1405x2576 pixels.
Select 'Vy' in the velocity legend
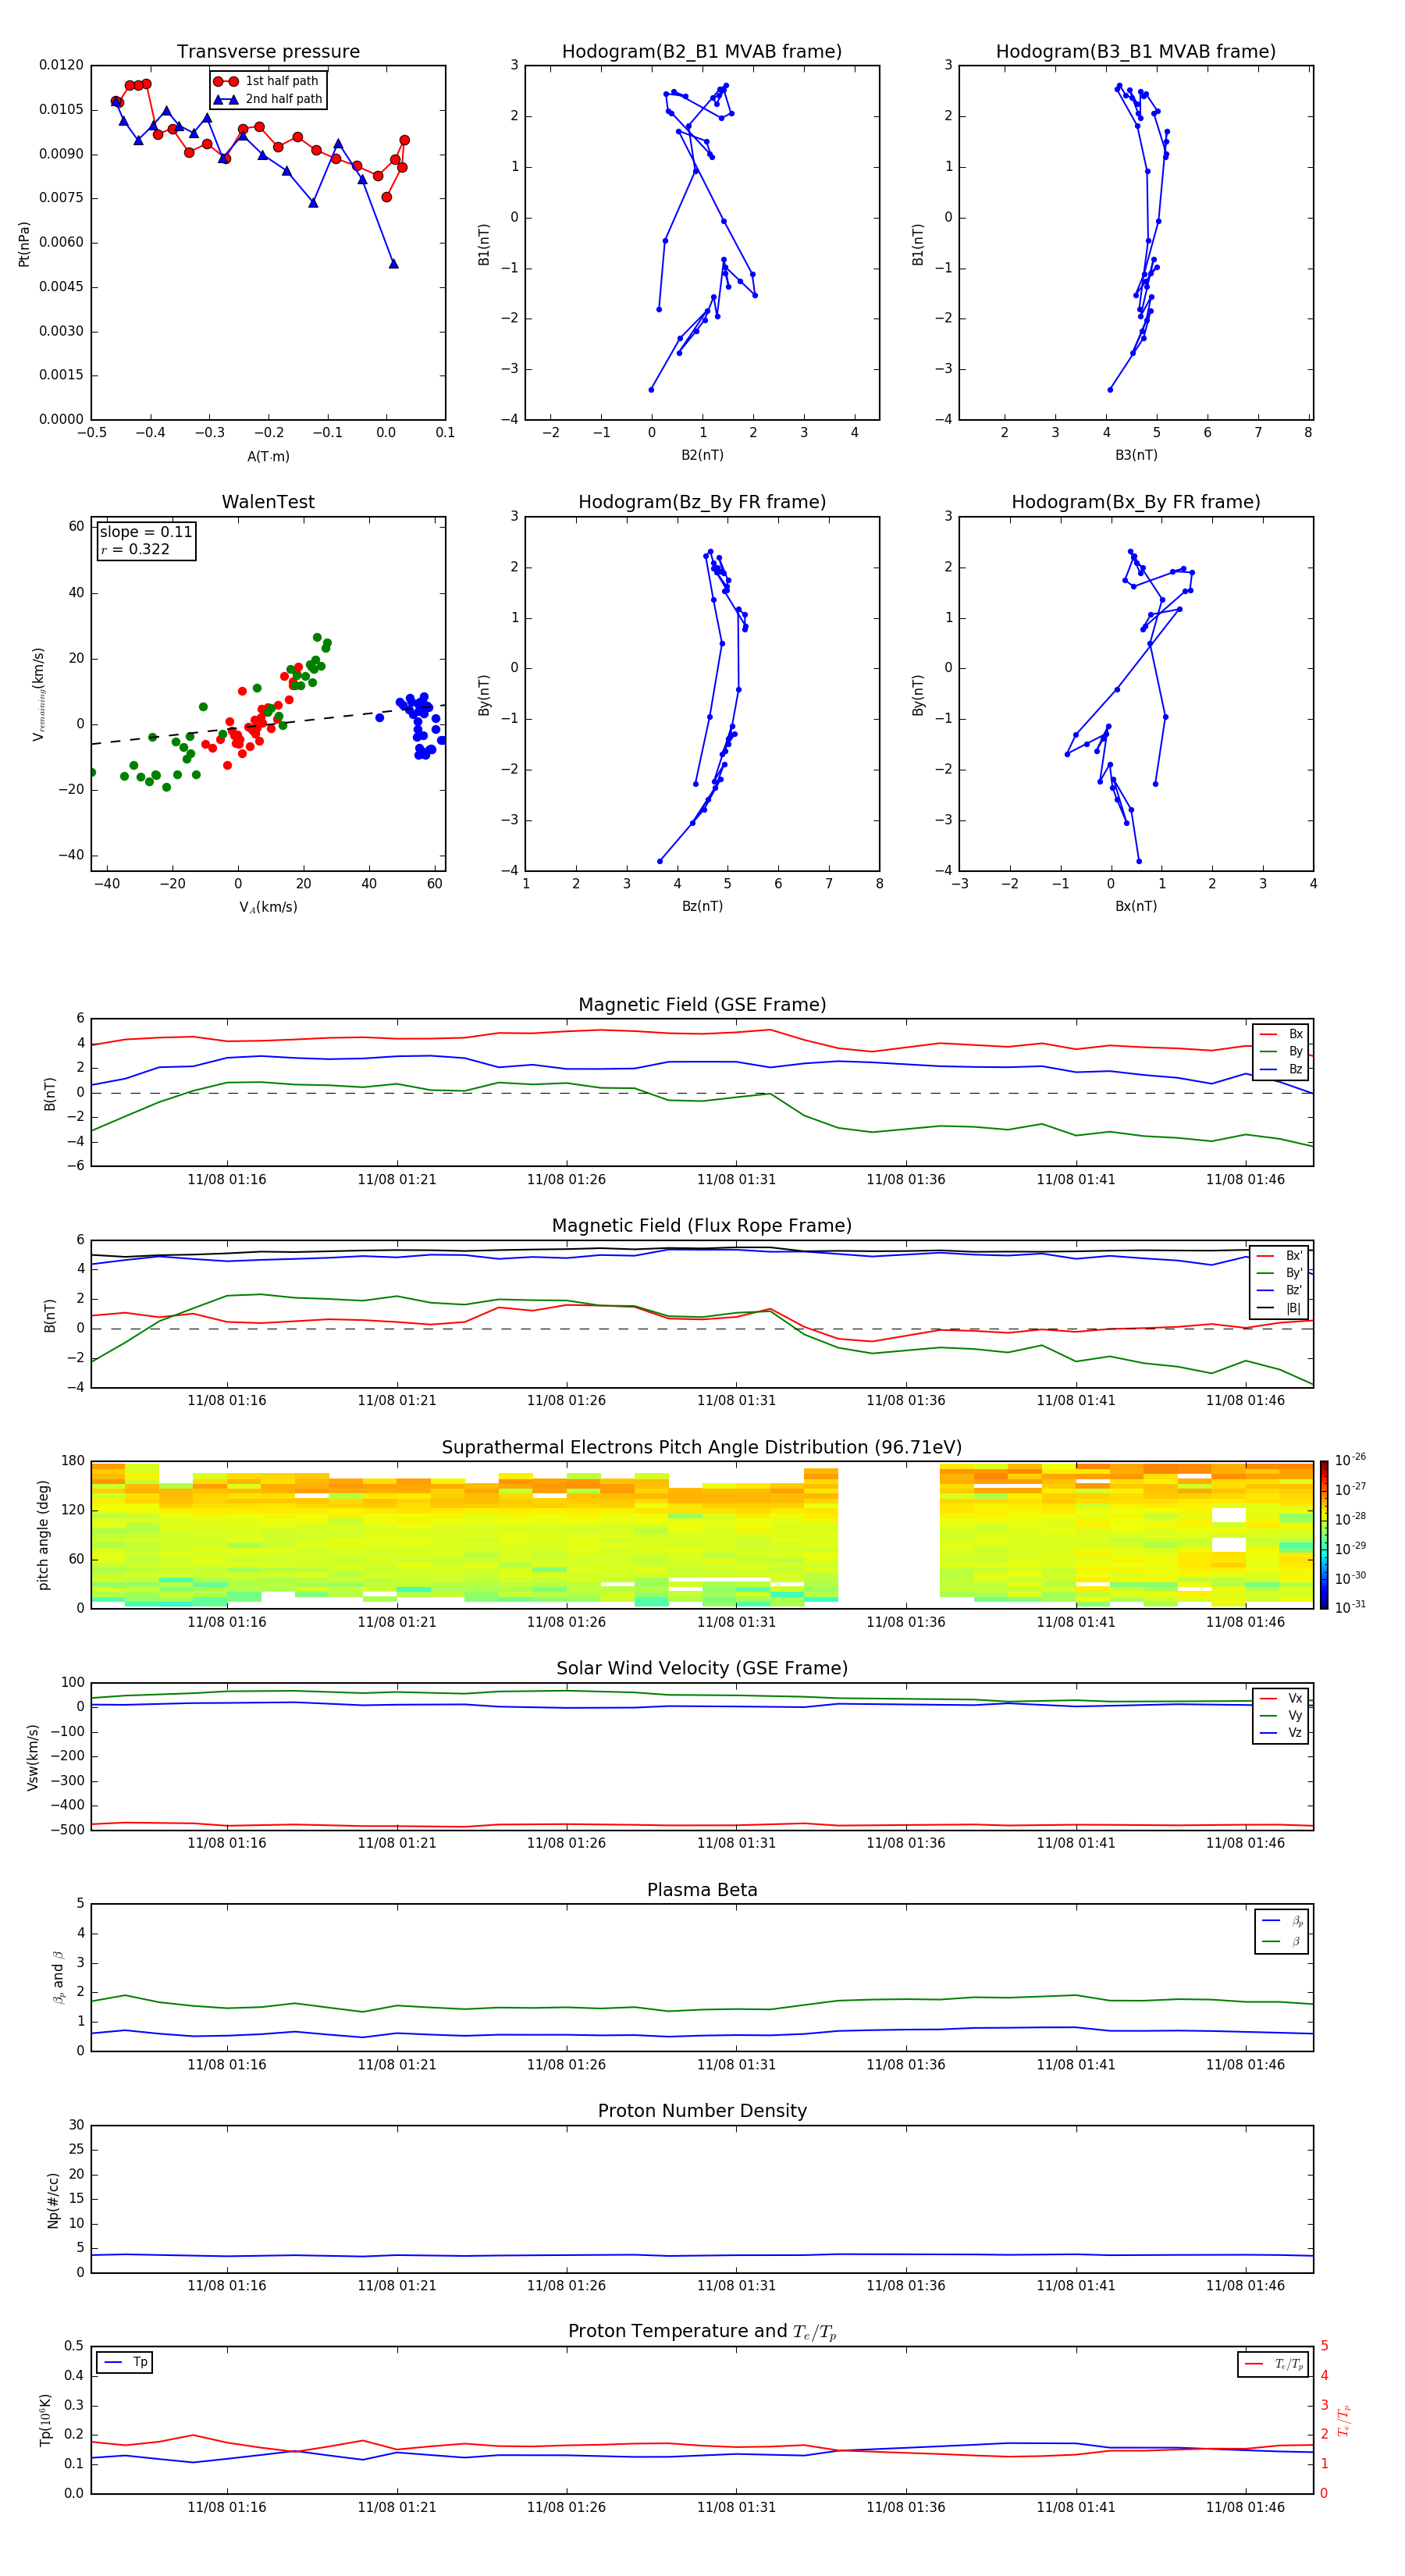pyautogui.click(x=1281, y=1715)
